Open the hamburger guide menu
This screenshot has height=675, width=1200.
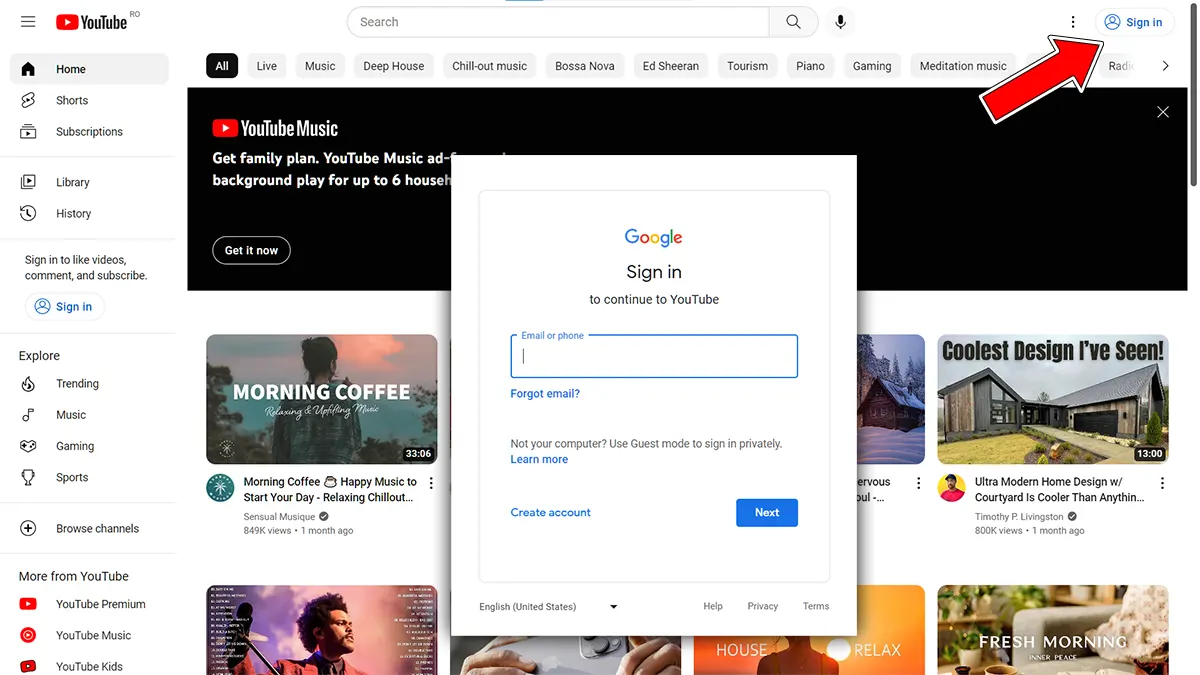28,22
